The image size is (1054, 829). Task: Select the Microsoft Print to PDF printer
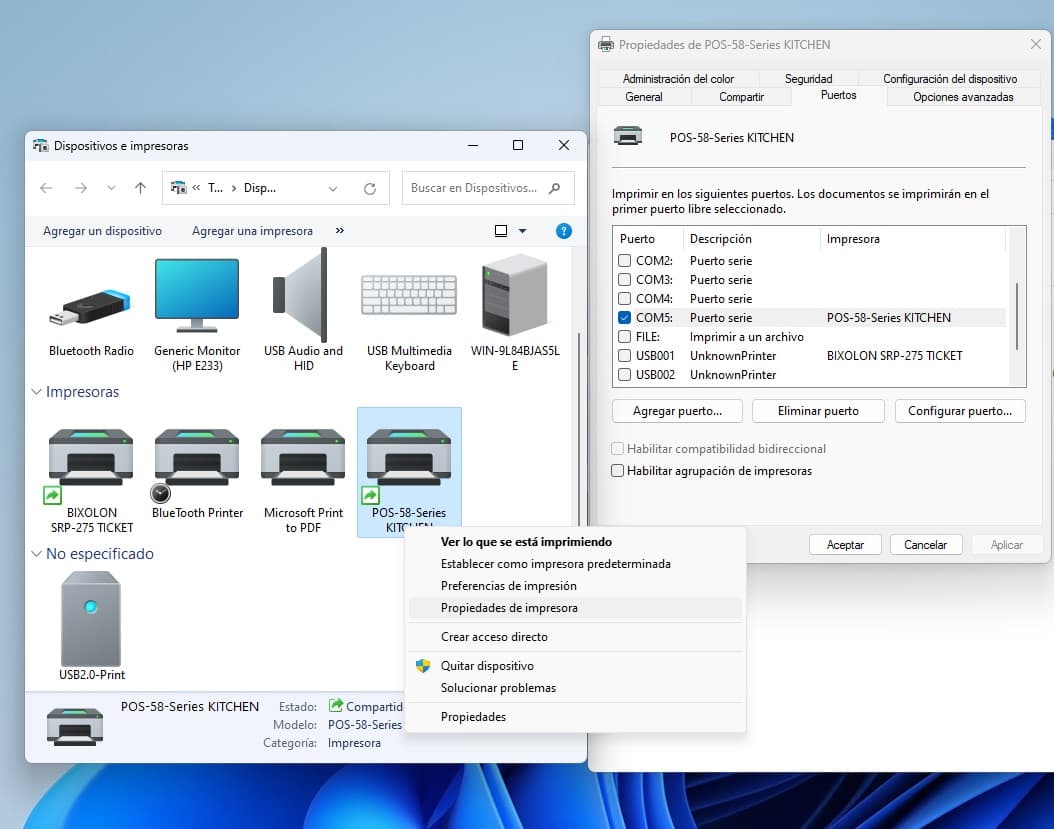coord(302,457)
